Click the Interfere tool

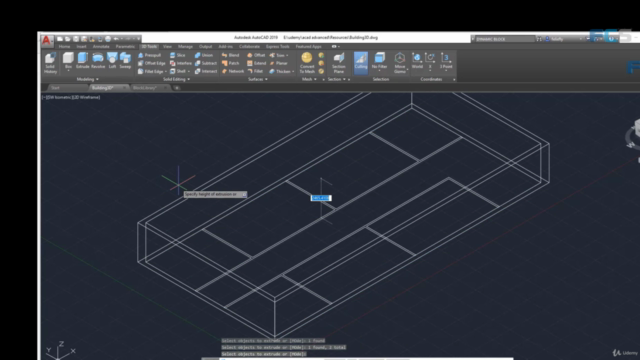tap(180, 63)
